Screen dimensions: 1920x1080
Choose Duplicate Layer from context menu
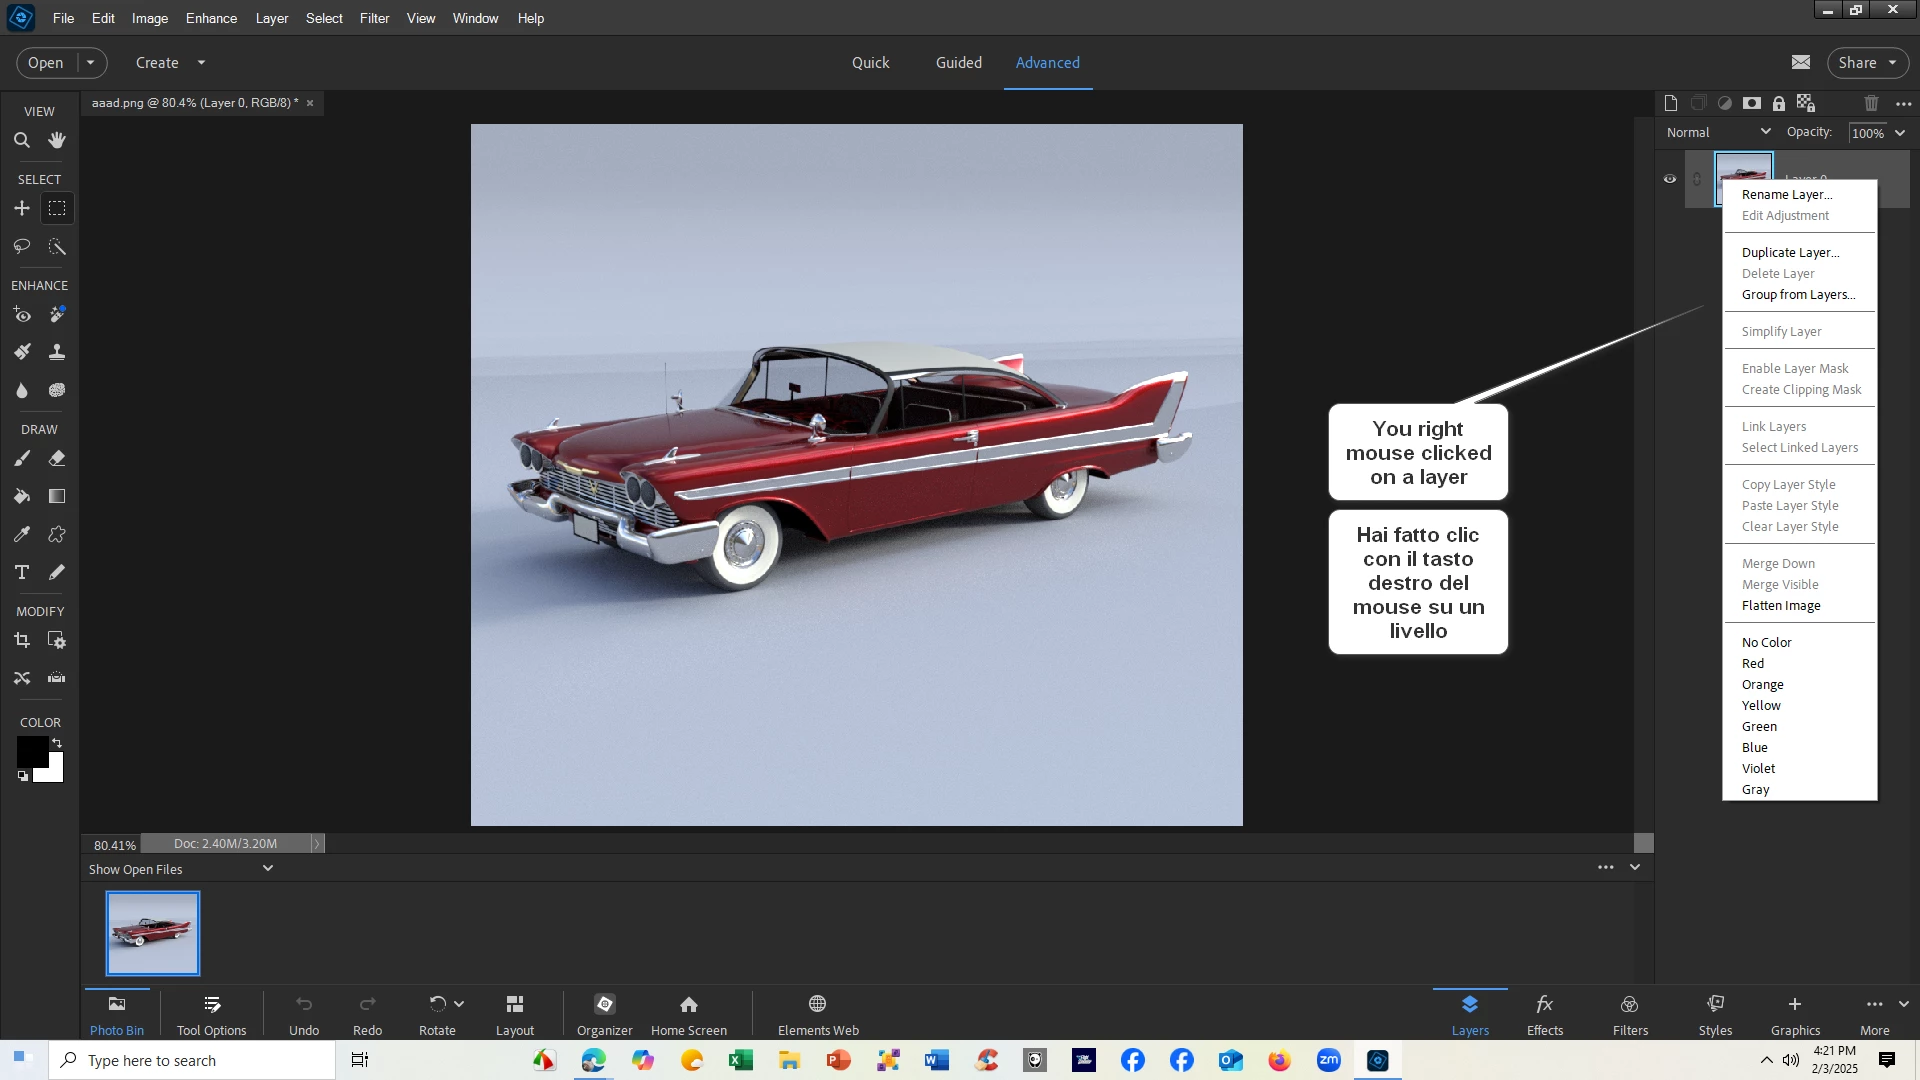[1790, 253]
